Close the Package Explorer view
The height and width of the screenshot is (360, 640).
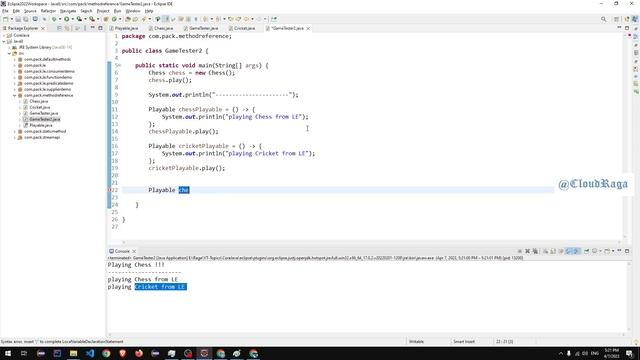(x=43, y=28)
